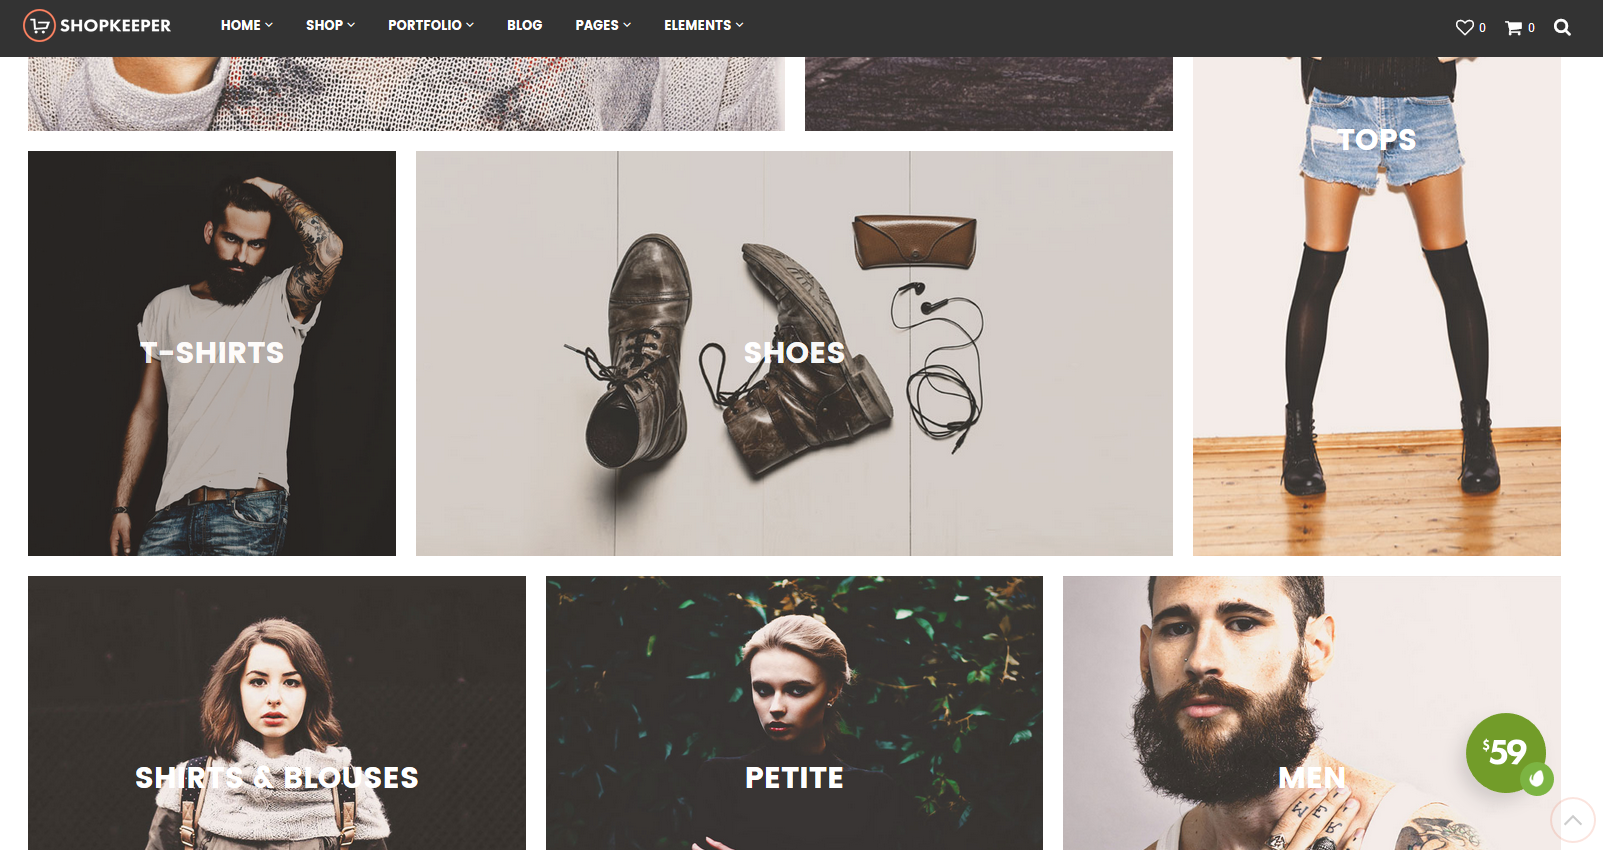Screen dimensions: 1603x850
Task: Open the shopping cart icon
Action: click(x=1514, y=27)
